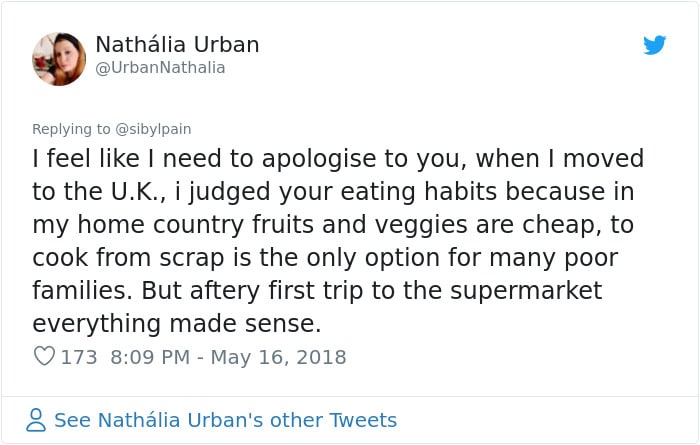
Task: Click the tweet's first line about apologising
Action: coord(338,159)
